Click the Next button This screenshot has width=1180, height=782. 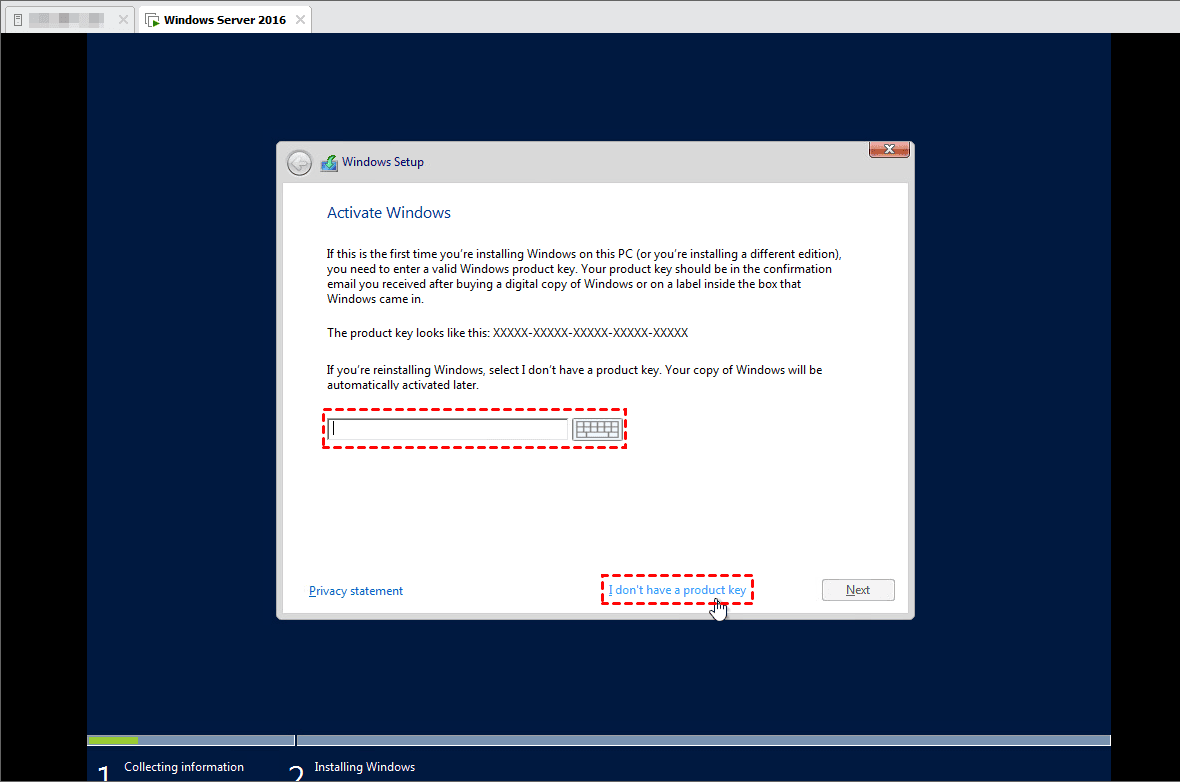click(858, 590)
